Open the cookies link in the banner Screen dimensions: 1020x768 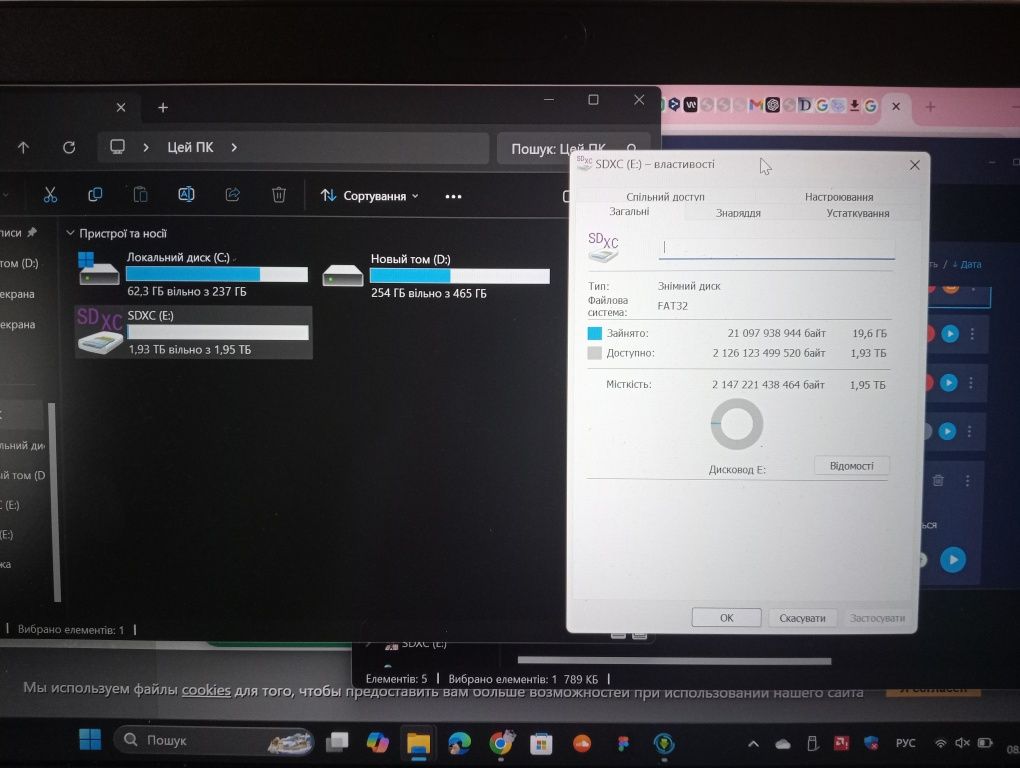tap(206, 690)
